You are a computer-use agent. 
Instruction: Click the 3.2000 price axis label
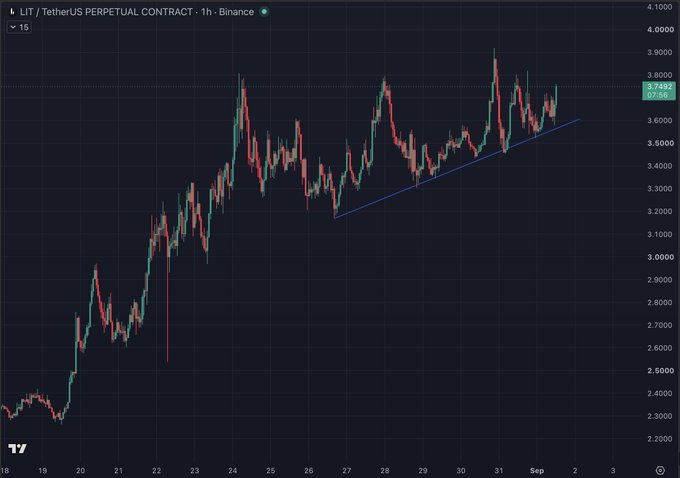click(660, 212)
